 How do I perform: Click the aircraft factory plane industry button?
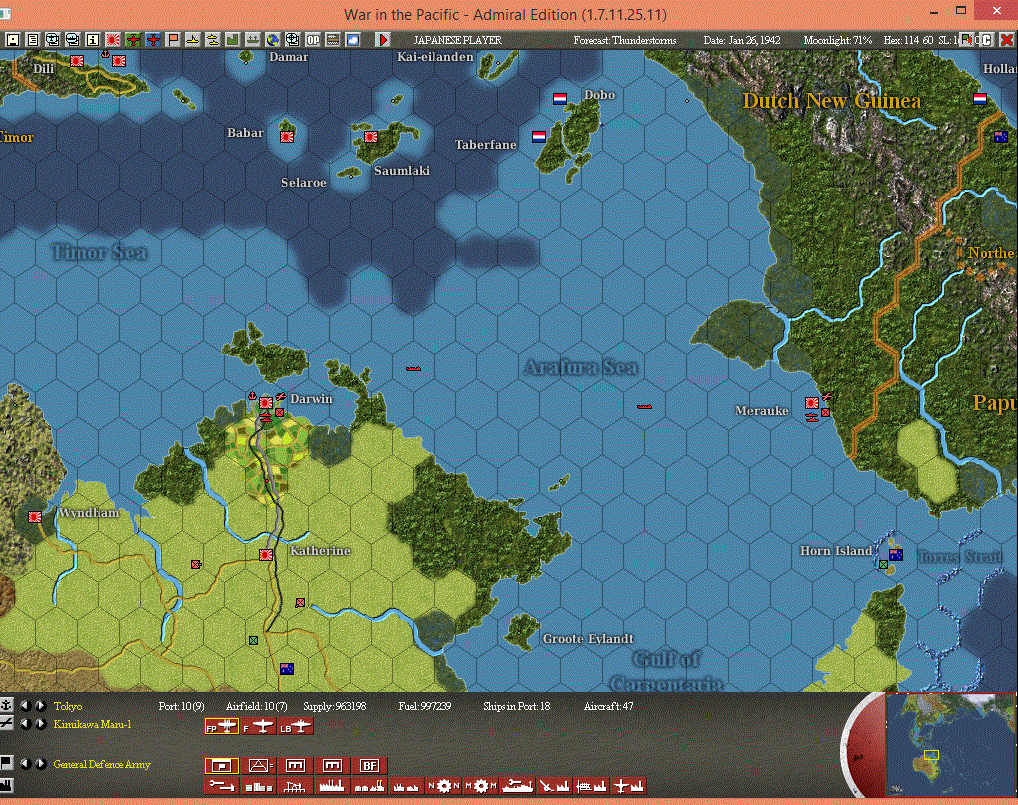point(628,786)
